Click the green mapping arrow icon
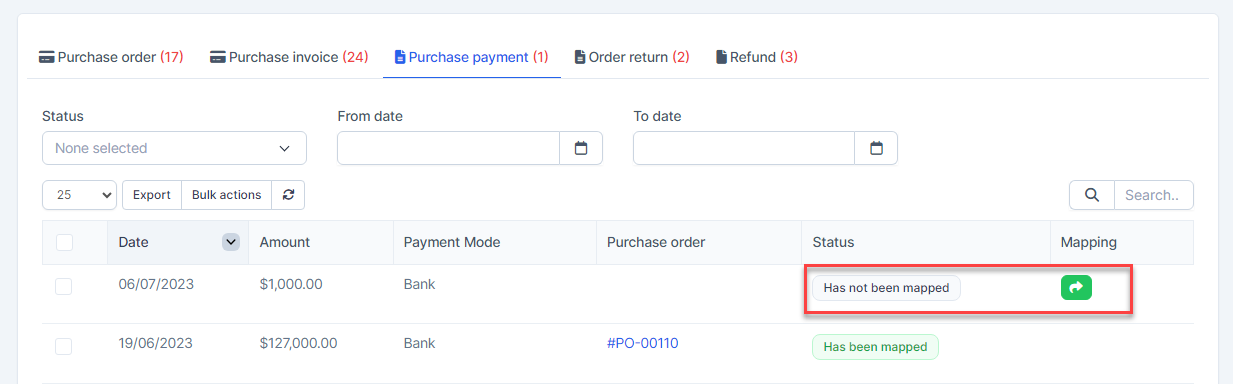Screen dimensions: 1233x384 tap(1076, 288)
